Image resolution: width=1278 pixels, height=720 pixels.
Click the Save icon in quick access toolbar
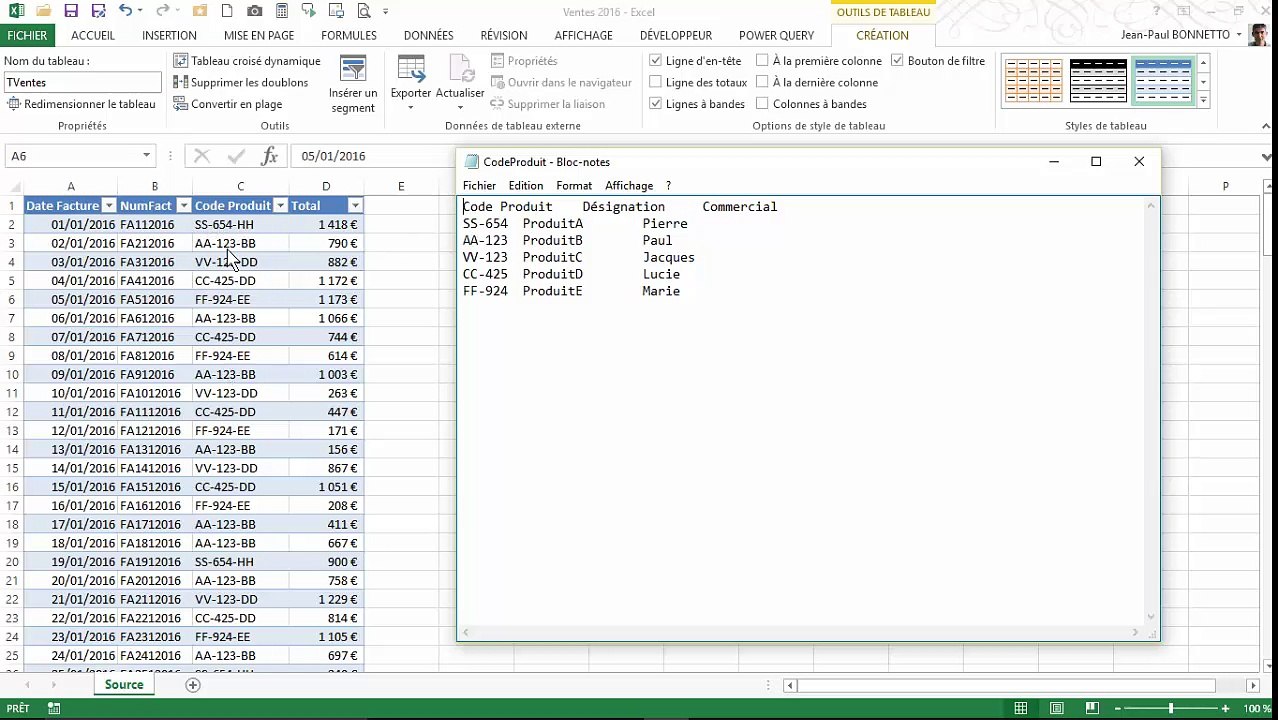(x=71, y=11)
